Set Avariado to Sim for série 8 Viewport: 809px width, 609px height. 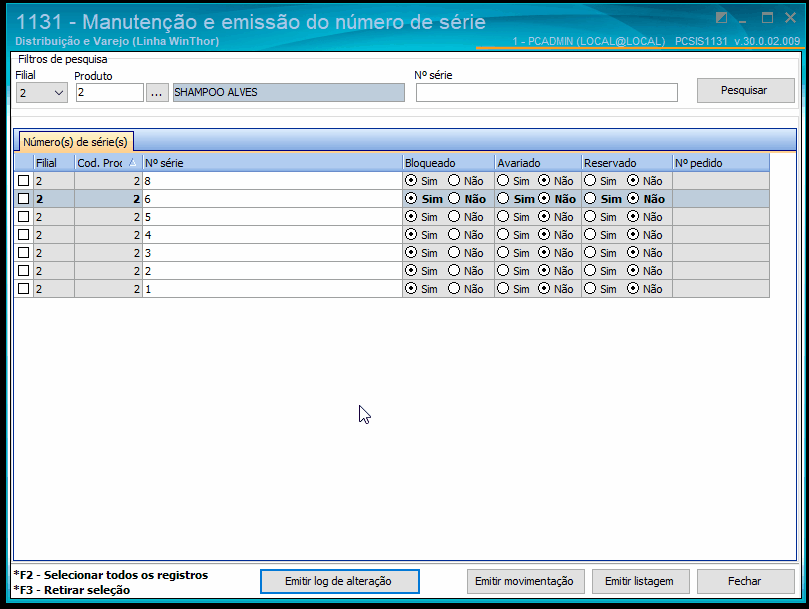coord(503,181)
